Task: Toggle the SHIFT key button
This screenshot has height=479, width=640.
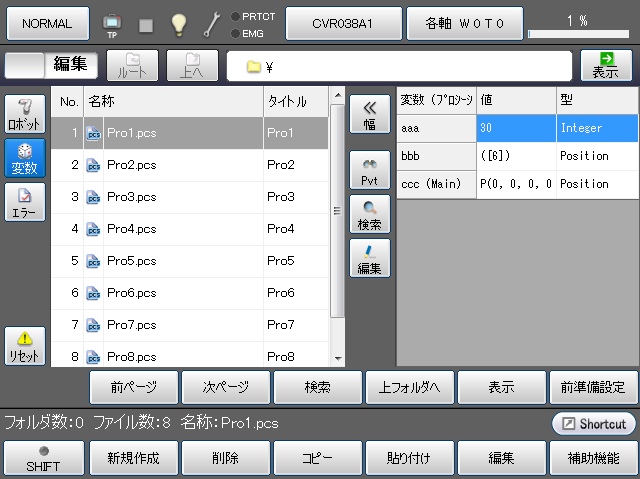Action: click(x=42, y=459)
